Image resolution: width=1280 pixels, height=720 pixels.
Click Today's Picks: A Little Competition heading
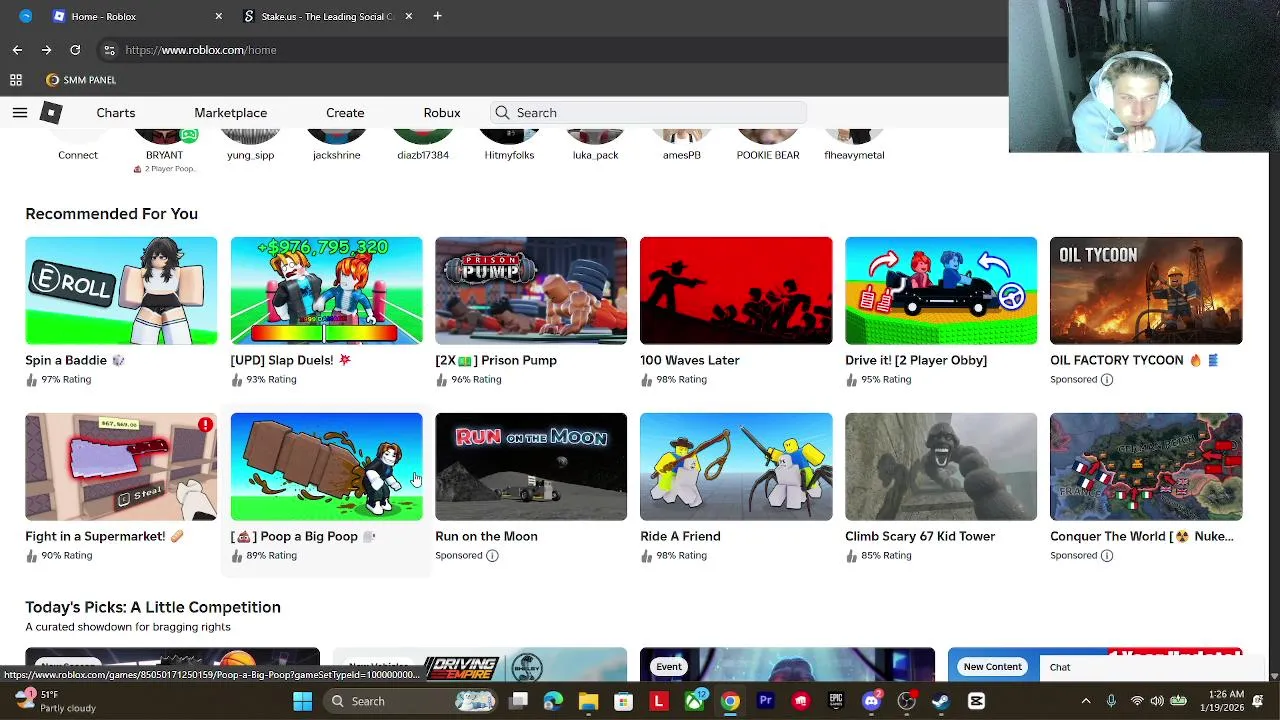click(x=153, y=607)
